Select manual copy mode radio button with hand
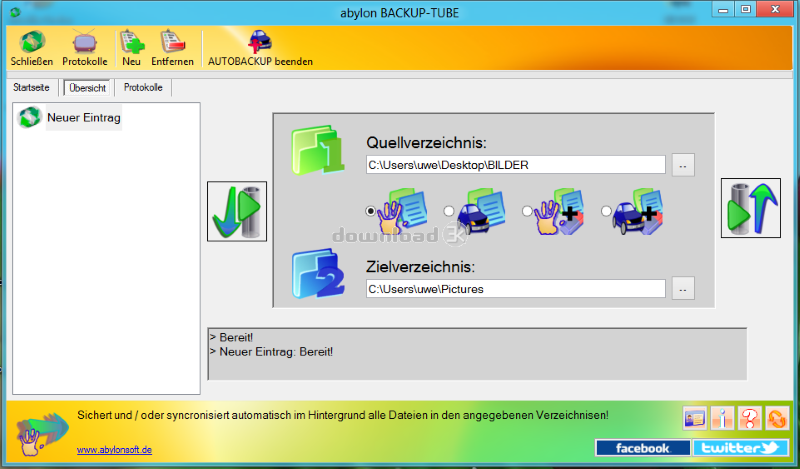The image size is (800, 469). pos(371,211)
